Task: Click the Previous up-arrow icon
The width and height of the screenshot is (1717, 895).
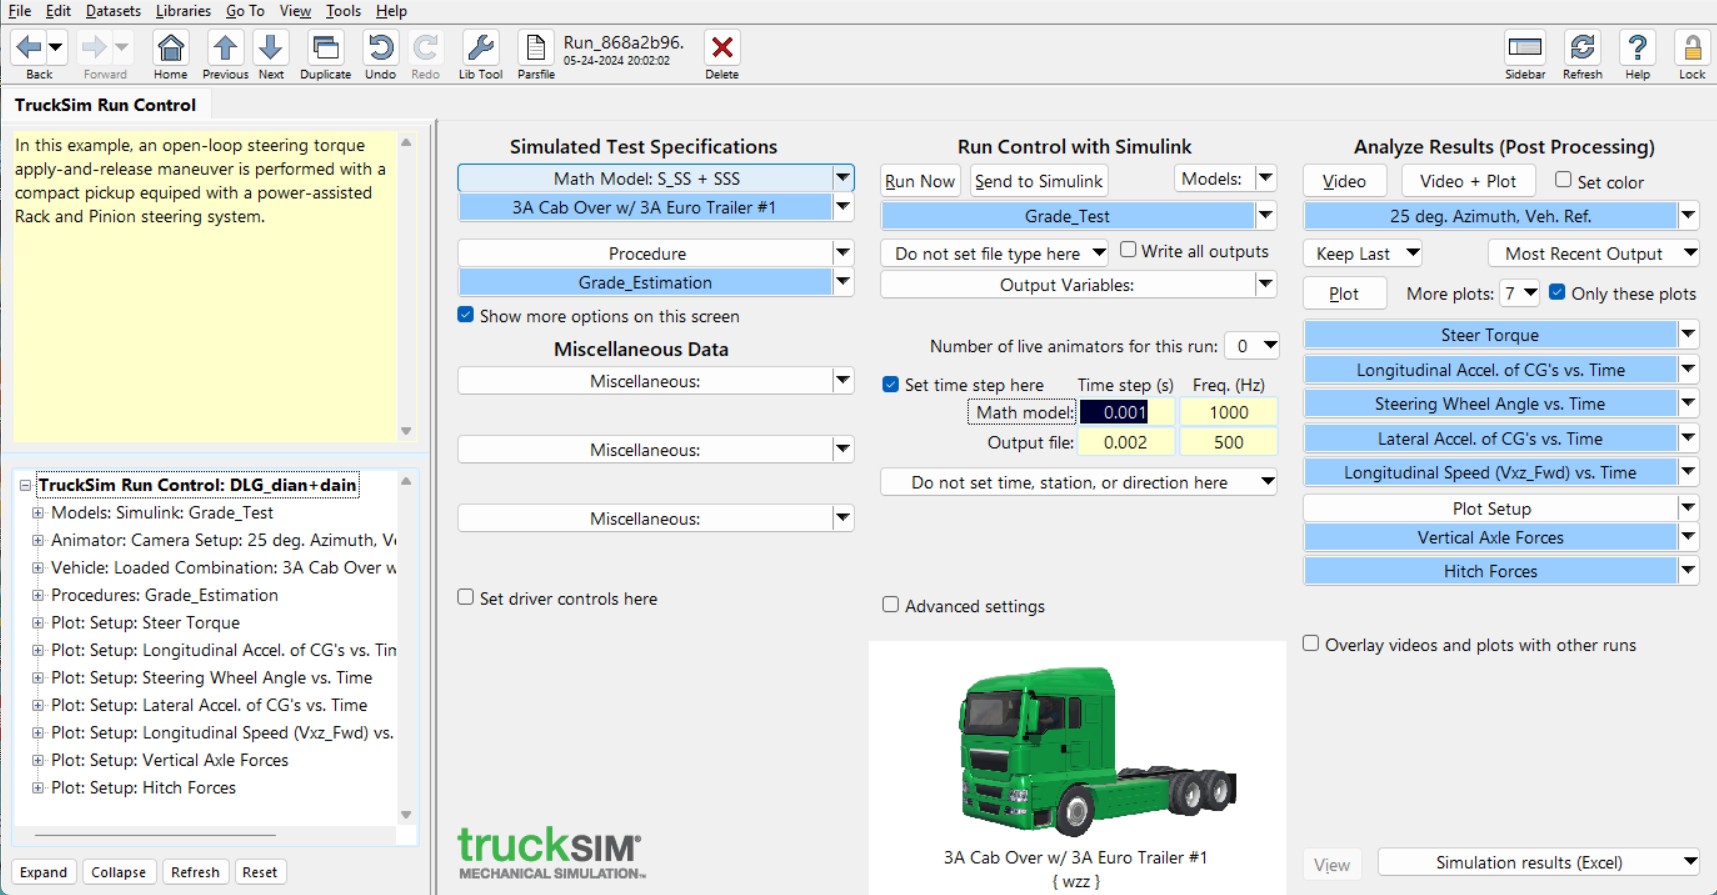Action: tap(225, 47)
